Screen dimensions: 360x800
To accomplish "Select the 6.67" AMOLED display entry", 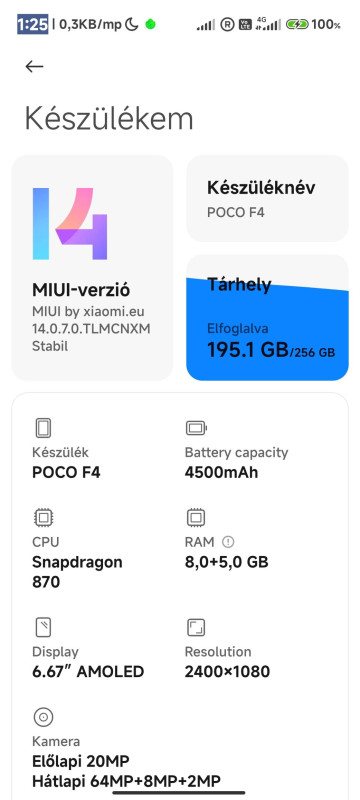I will (x=88, y=672).
